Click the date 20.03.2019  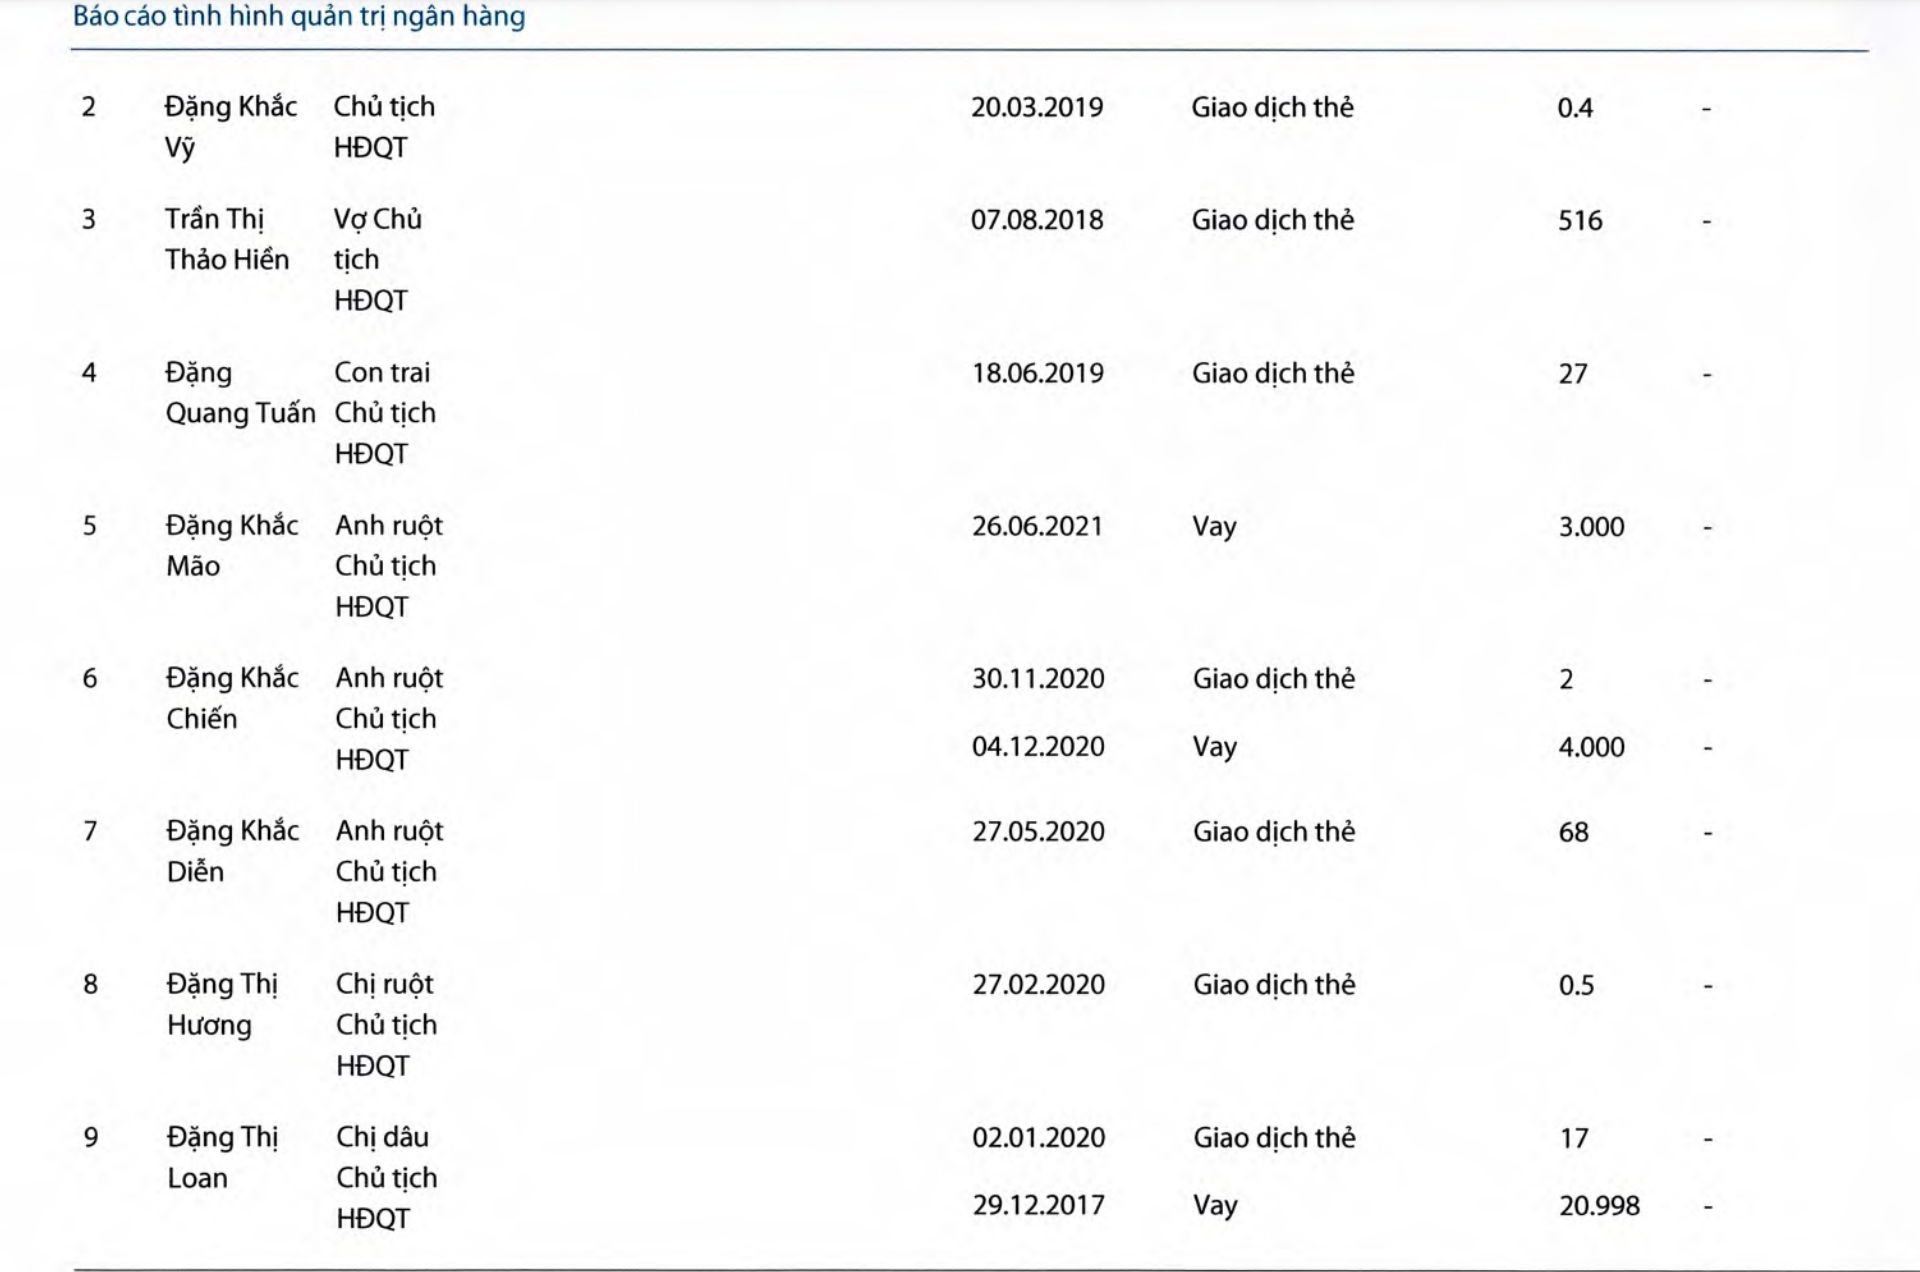(1037, 107)
